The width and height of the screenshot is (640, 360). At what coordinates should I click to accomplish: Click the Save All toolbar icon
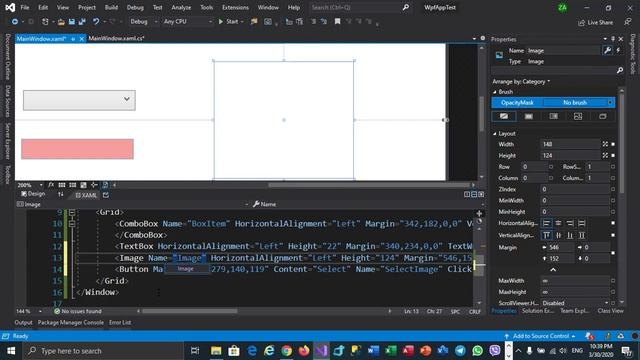82,22
